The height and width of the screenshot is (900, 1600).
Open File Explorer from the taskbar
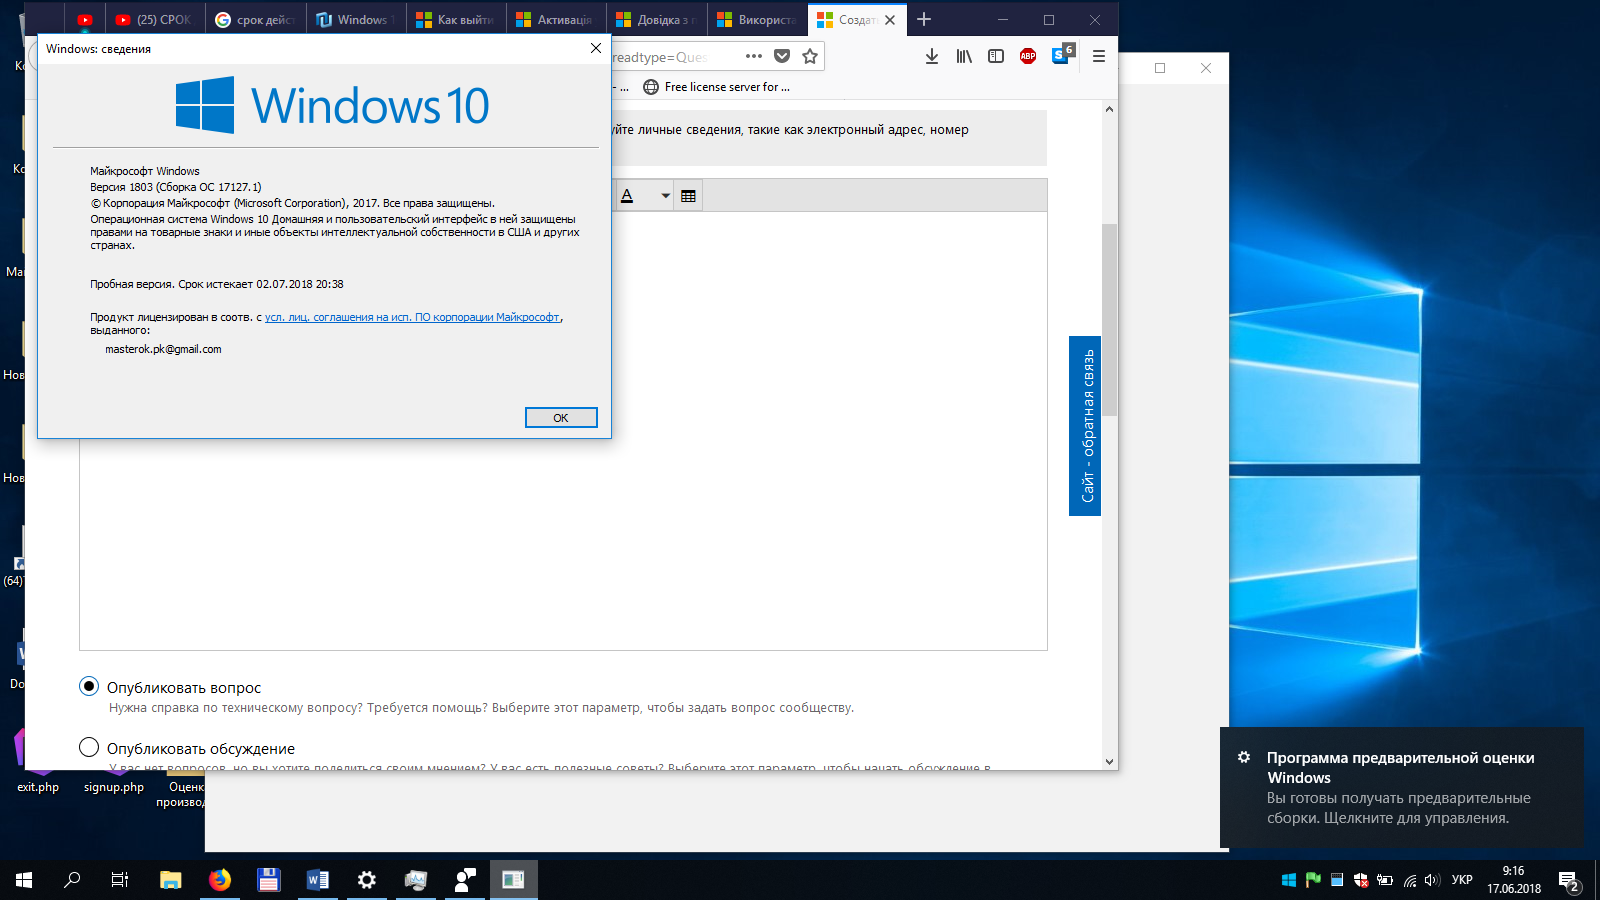click(x=171, y=880)
